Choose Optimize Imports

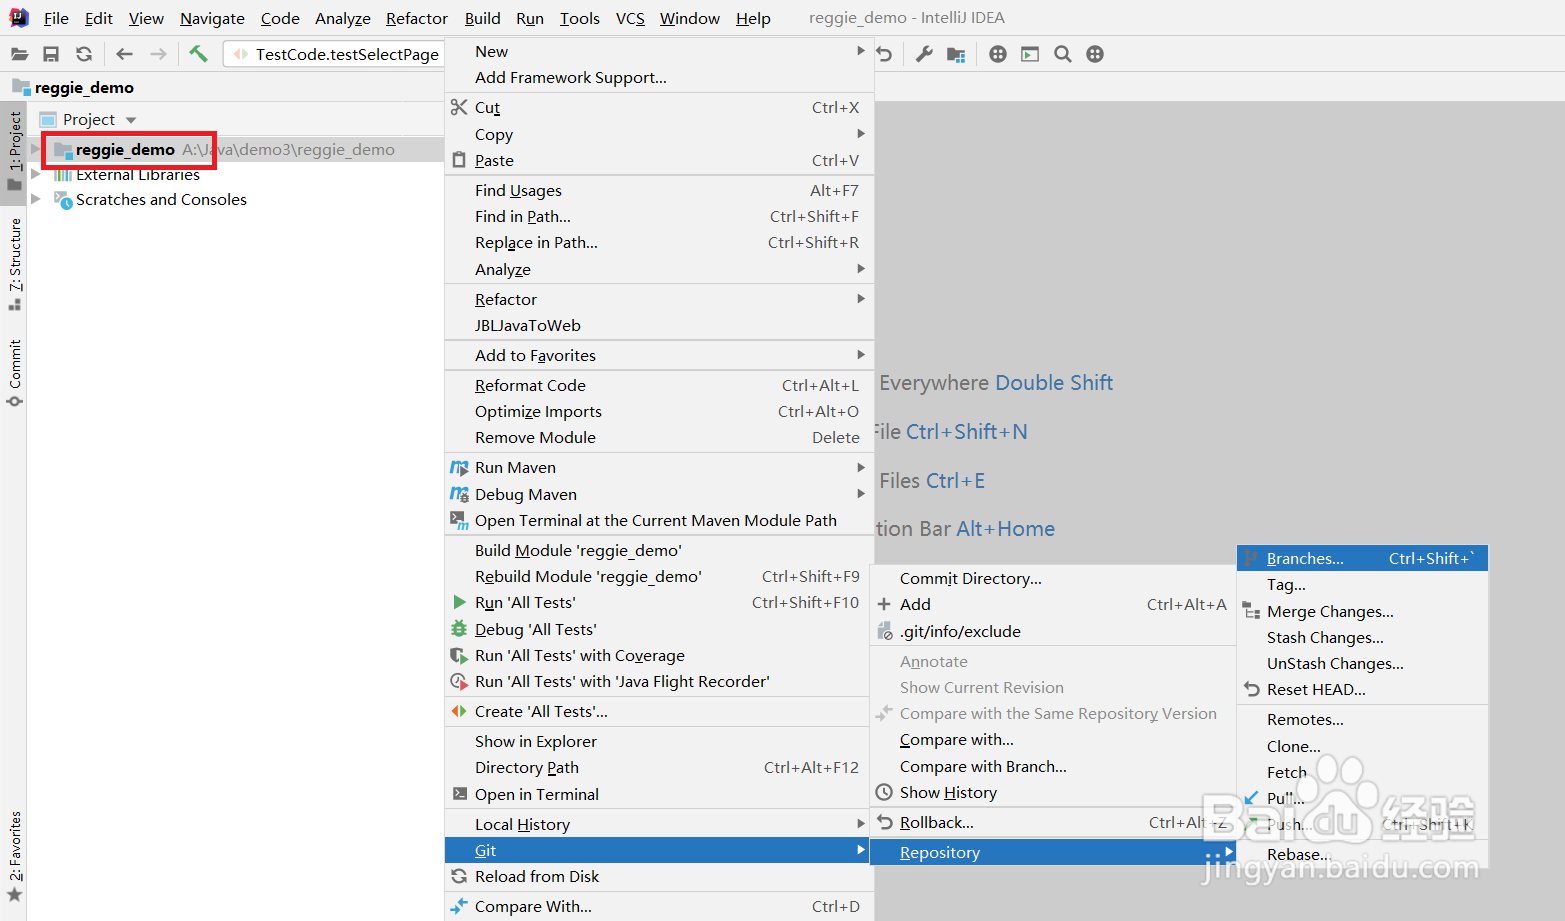[x=659, y=411]
